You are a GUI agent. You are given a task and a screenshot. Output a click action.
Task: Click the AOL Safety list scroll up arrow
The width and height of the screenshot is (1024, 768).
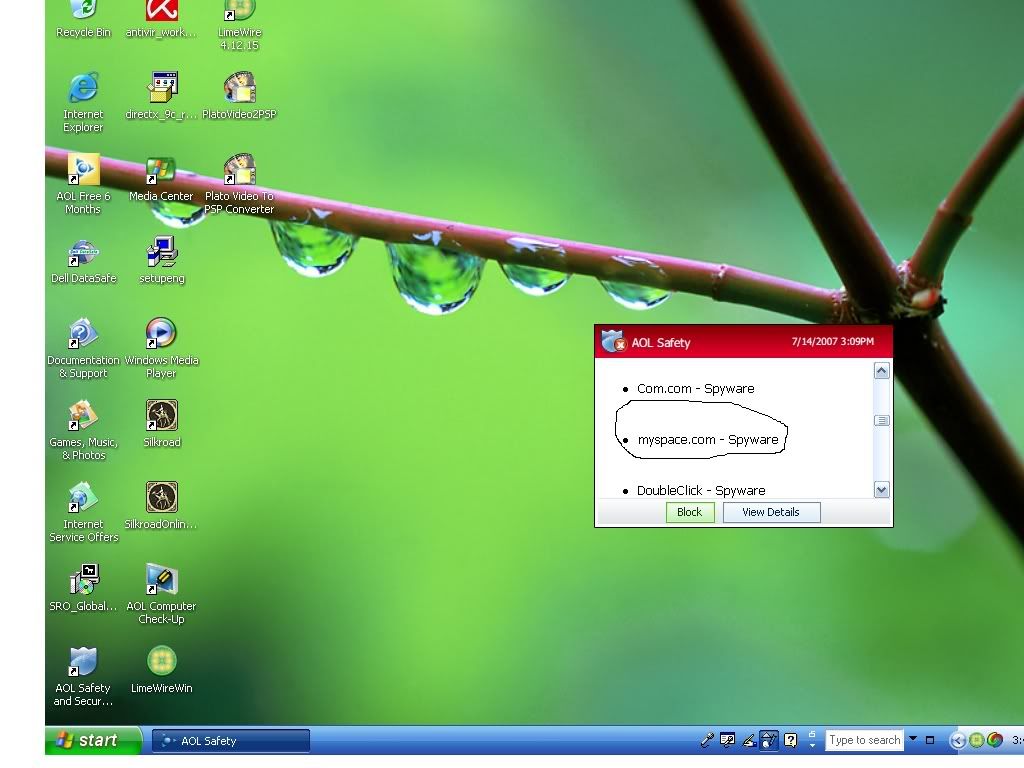(x=882, y=371)
